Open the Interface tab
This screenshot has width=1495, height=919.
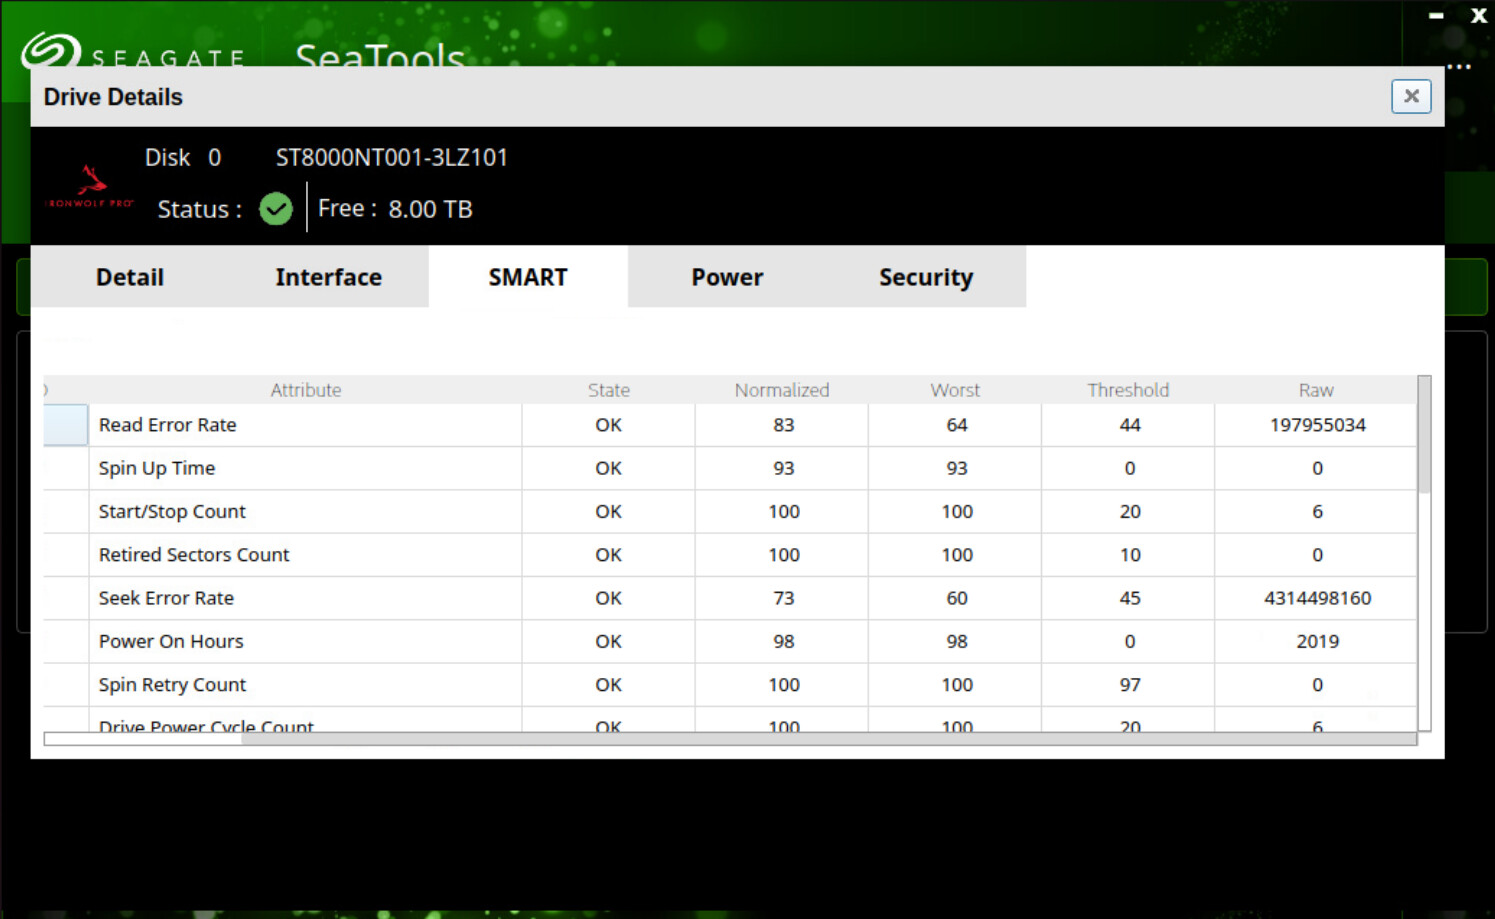tap(328, 277)
